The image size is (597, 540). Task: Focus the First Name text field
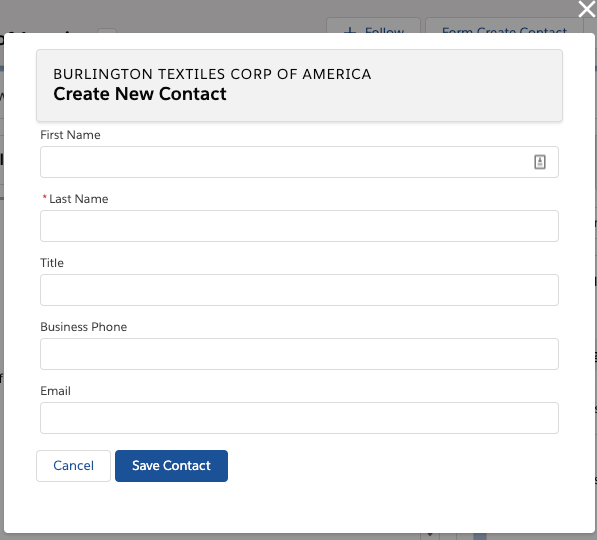click(x=299, y=162)
